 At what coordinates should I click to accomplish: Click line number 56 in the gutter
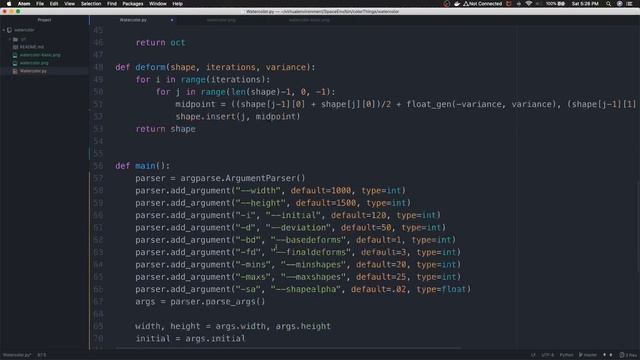pyautogui.click(x=98, y=166)
